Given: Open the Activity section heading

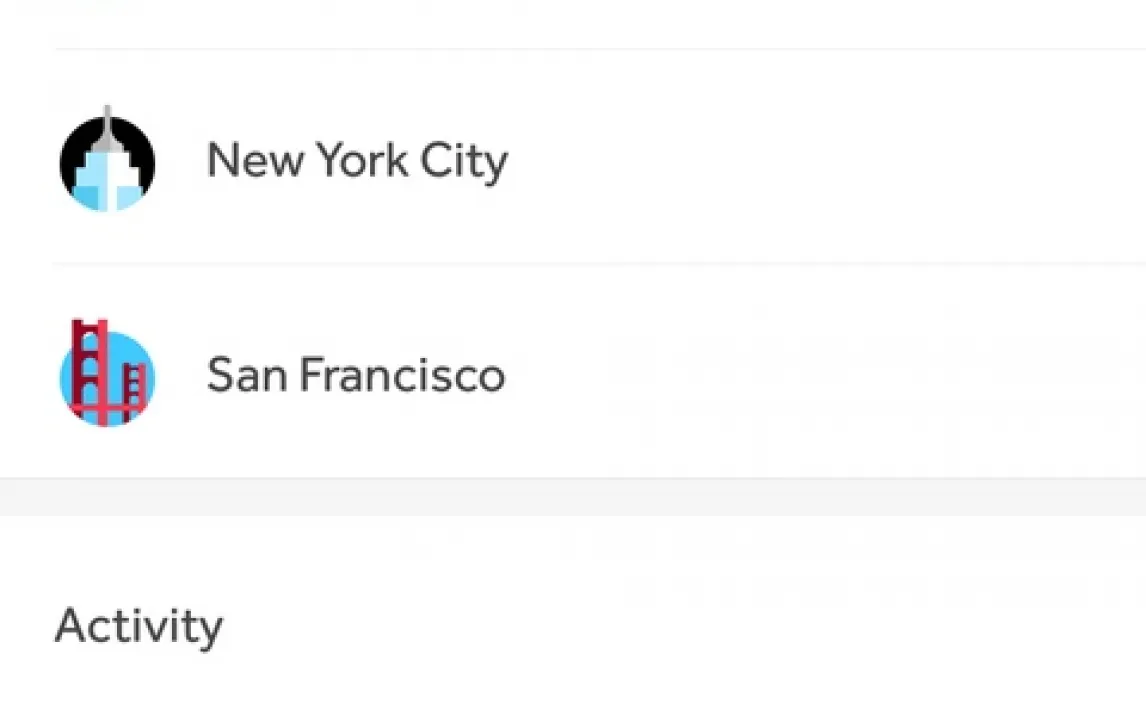Looking at the screenshot, I should [x=139, y=626].
